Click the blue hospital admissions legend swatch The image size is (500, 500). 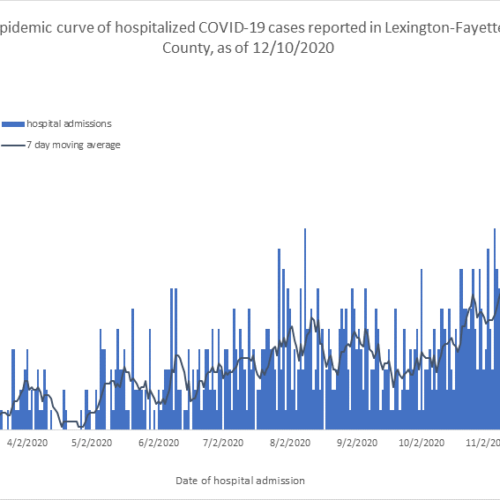(13, 124)
